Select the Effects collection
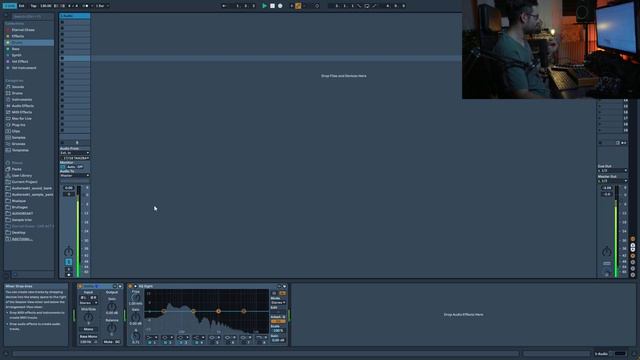This screenshot has height=360, width=640. (x=18, y=36)
